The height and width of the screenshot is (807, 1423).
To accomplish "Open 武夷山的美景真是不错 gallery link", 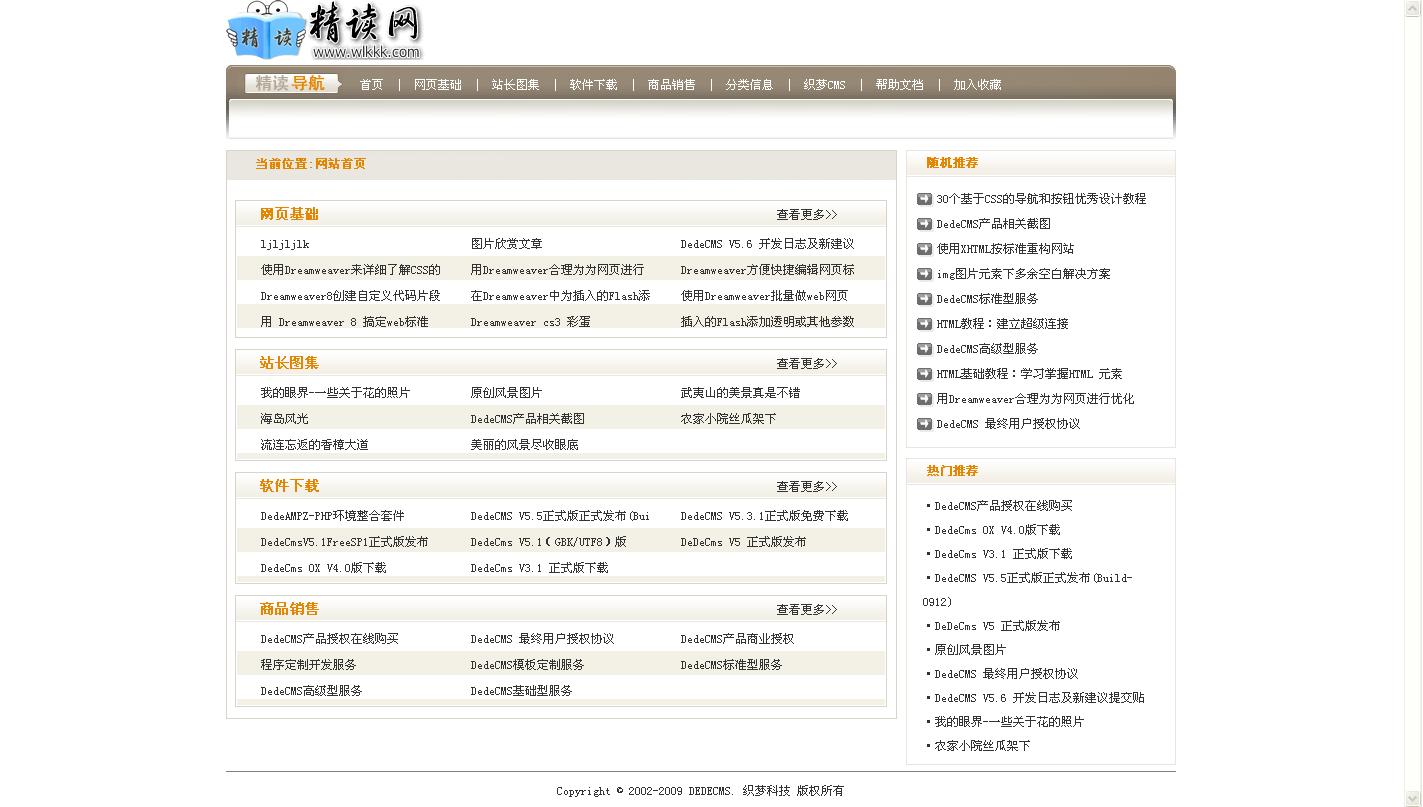I will click(740, 393).
